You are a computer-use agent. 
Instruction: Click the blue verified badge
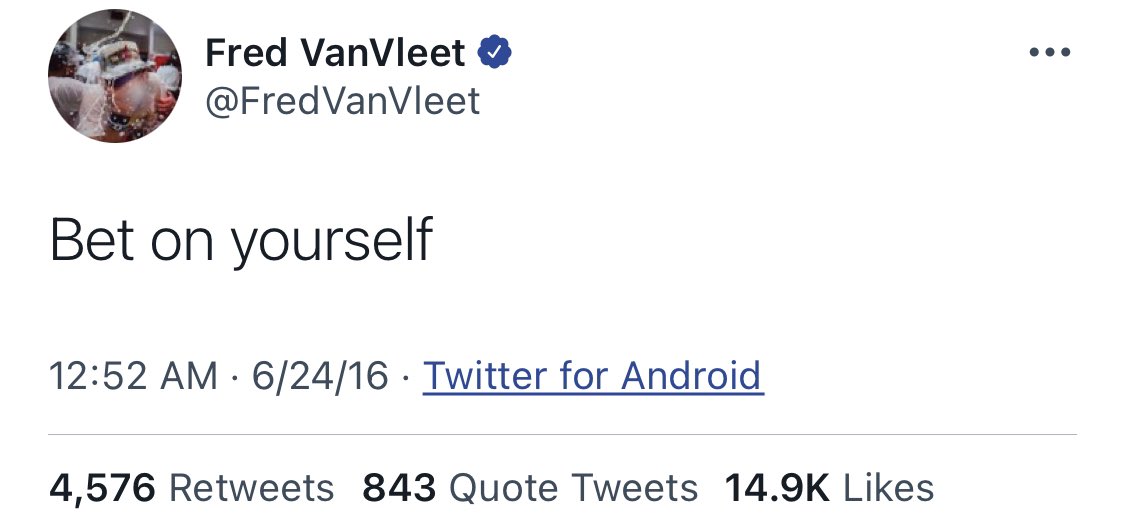click(495, 52)
